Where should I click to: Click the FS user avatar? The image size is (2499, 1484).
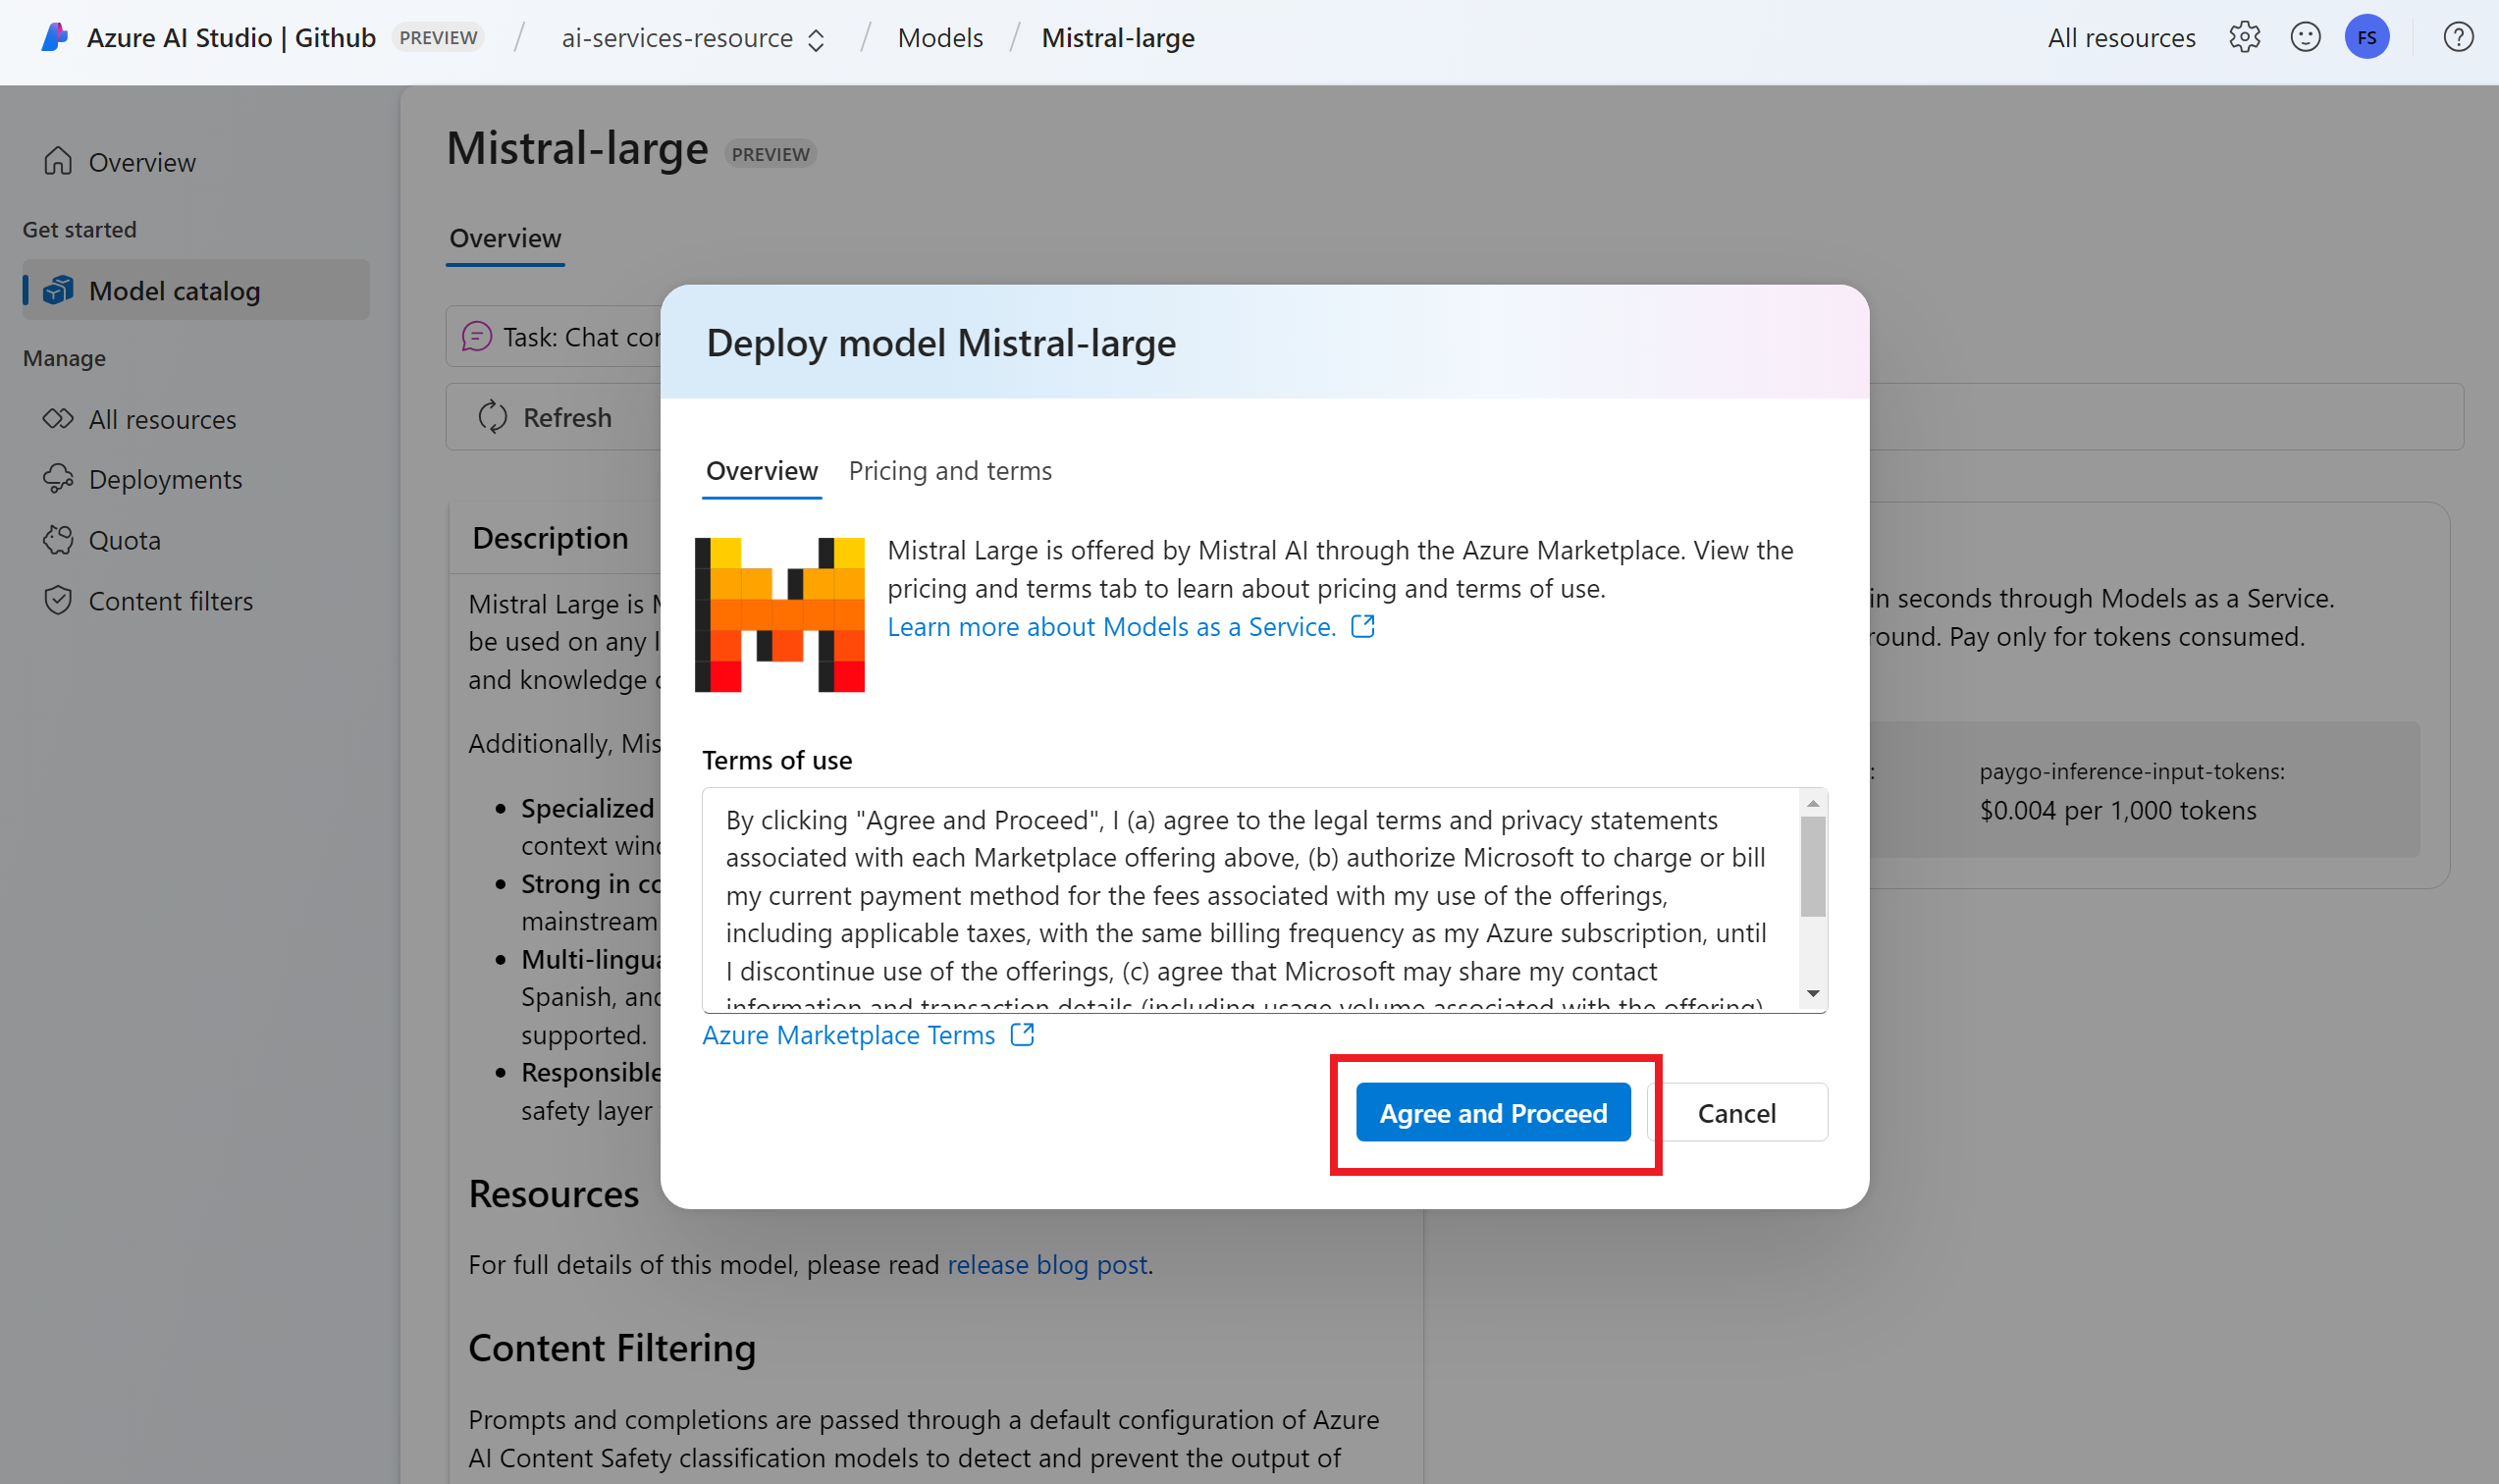[x=2366, y=37]
